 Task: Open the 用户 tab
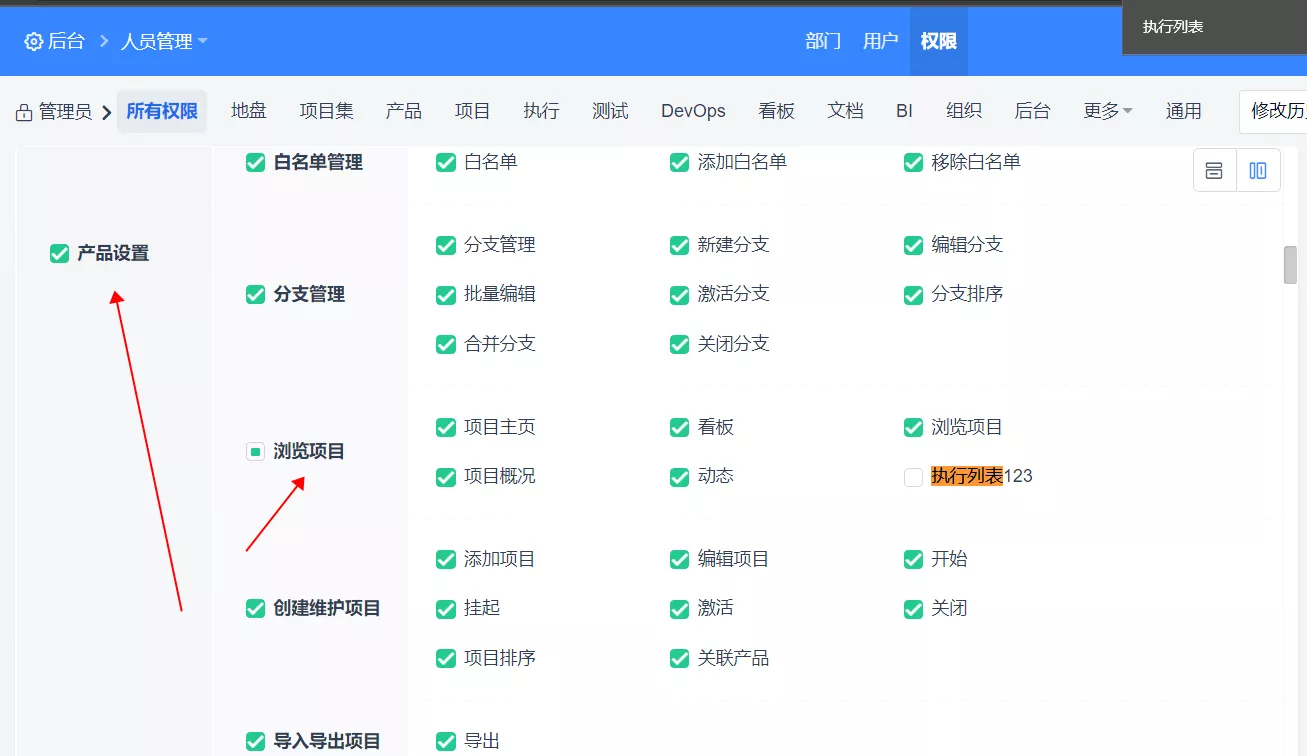[881, 41]
